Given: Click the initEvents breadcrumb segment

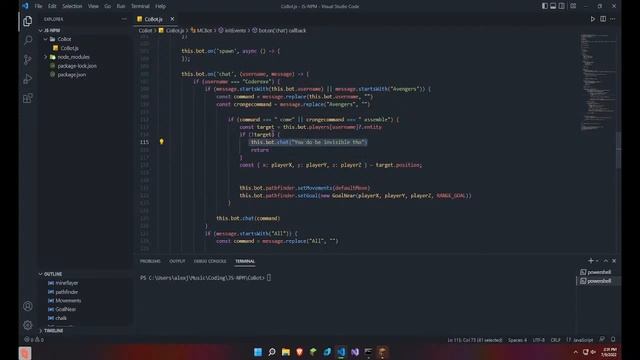Looking at the screenshot, I should point(232,31).
